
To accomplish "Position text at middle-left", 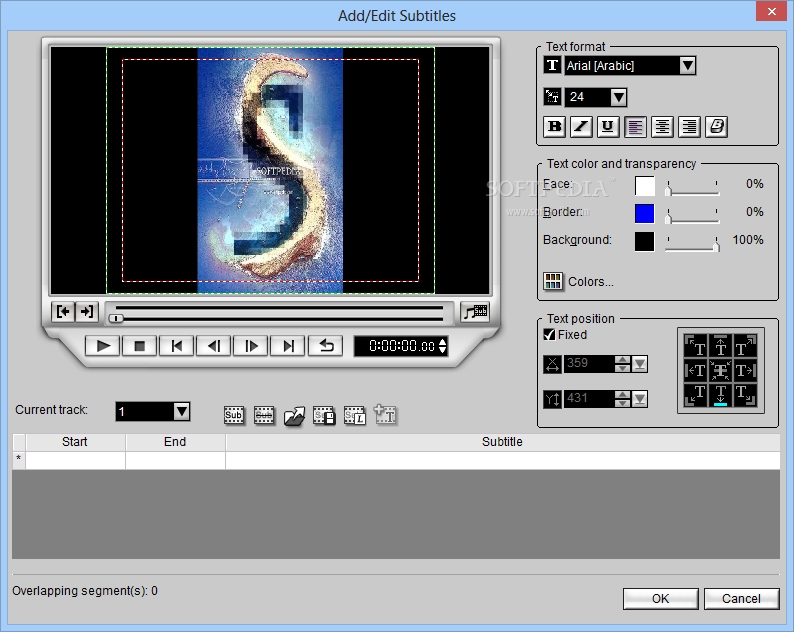I will [696, 371].
